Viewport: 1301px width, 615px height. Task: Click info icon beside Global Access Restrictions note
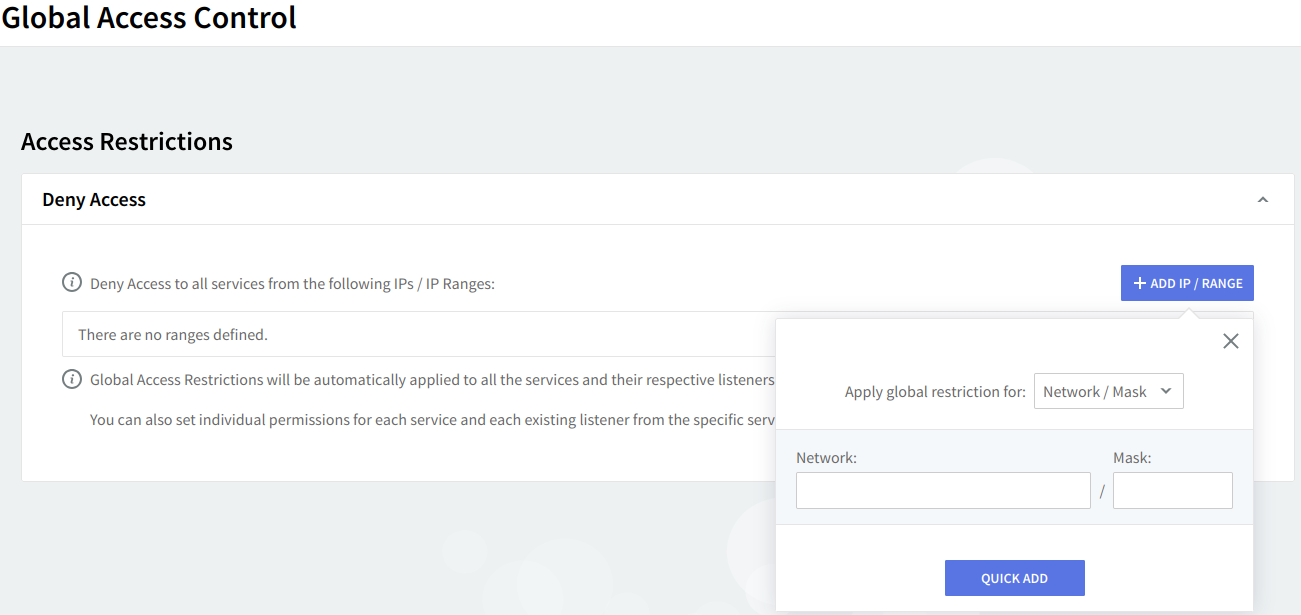point(72,379)
